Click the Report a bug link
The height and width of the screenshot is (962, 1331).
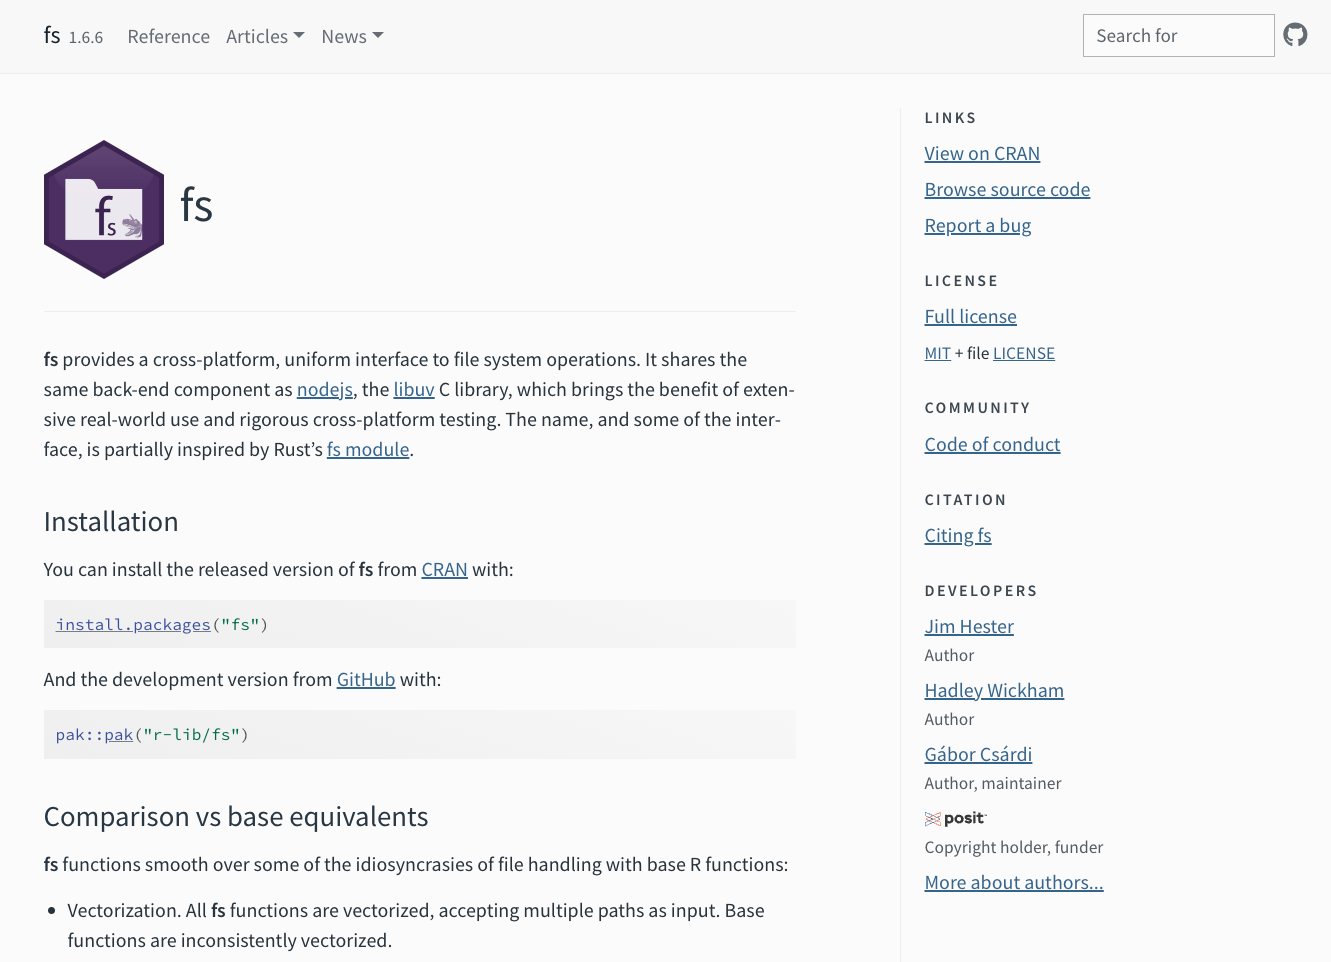click(x=977, y=225)
